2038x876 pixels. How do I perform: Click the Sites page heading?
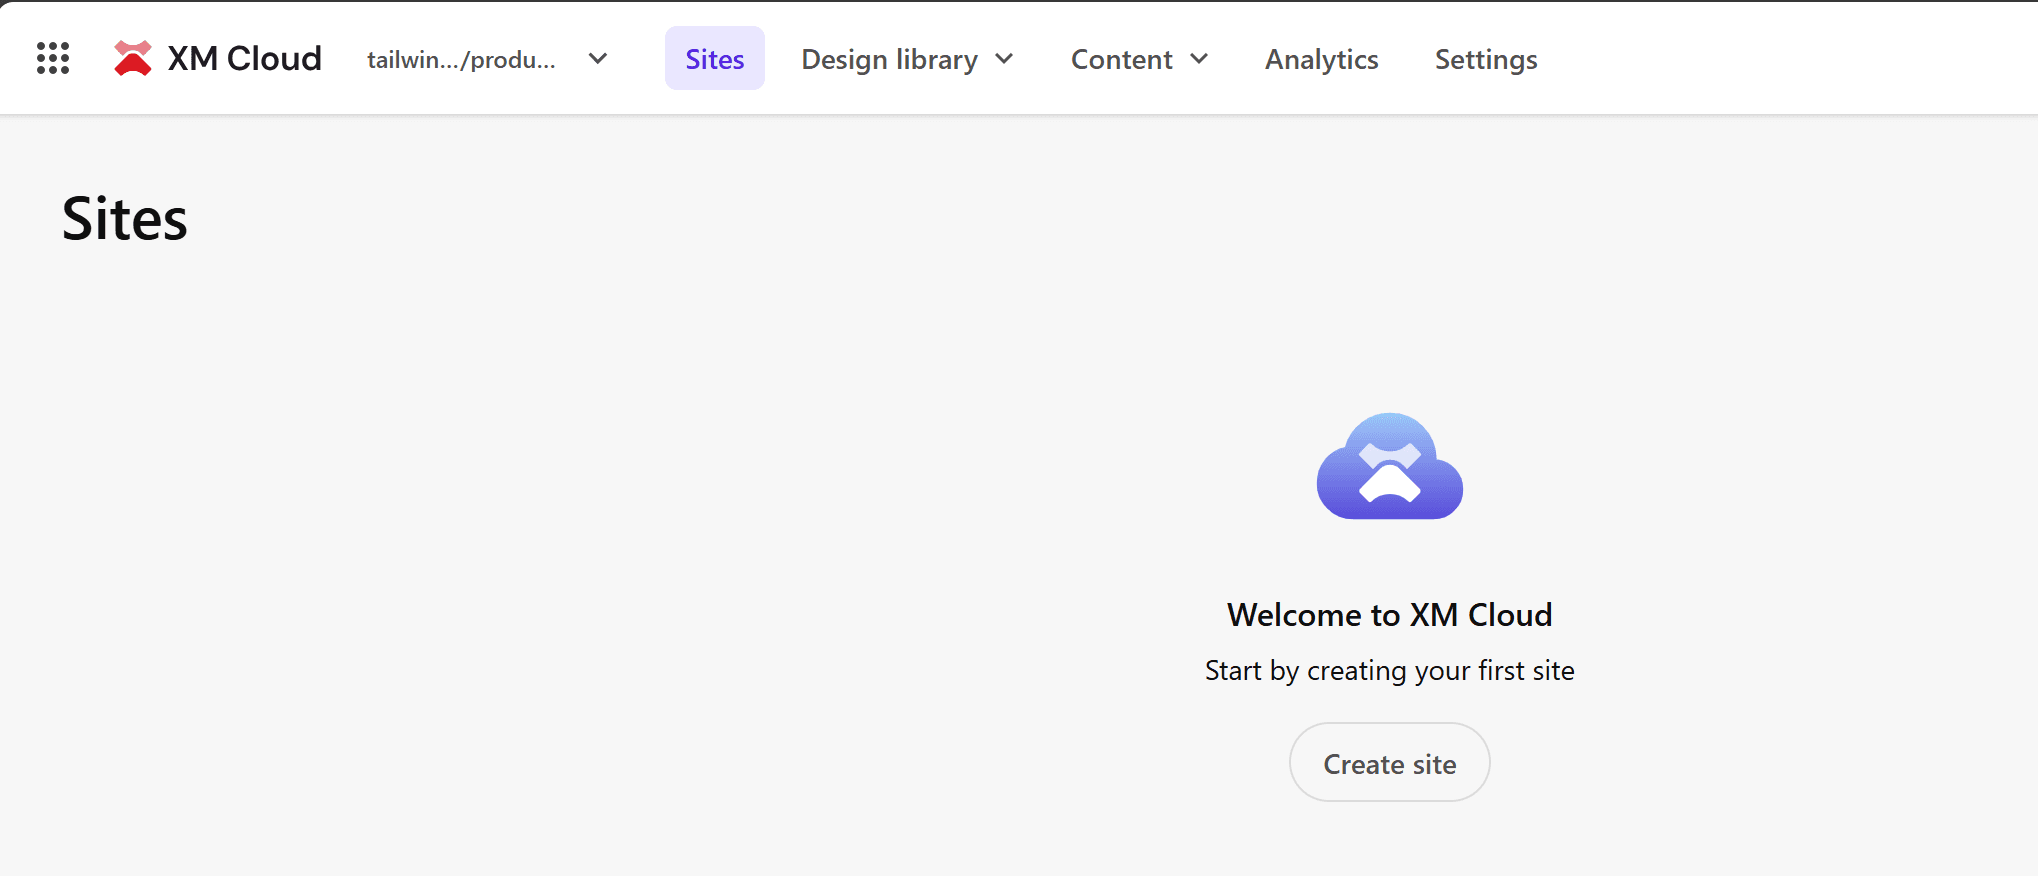click(125, 219)
